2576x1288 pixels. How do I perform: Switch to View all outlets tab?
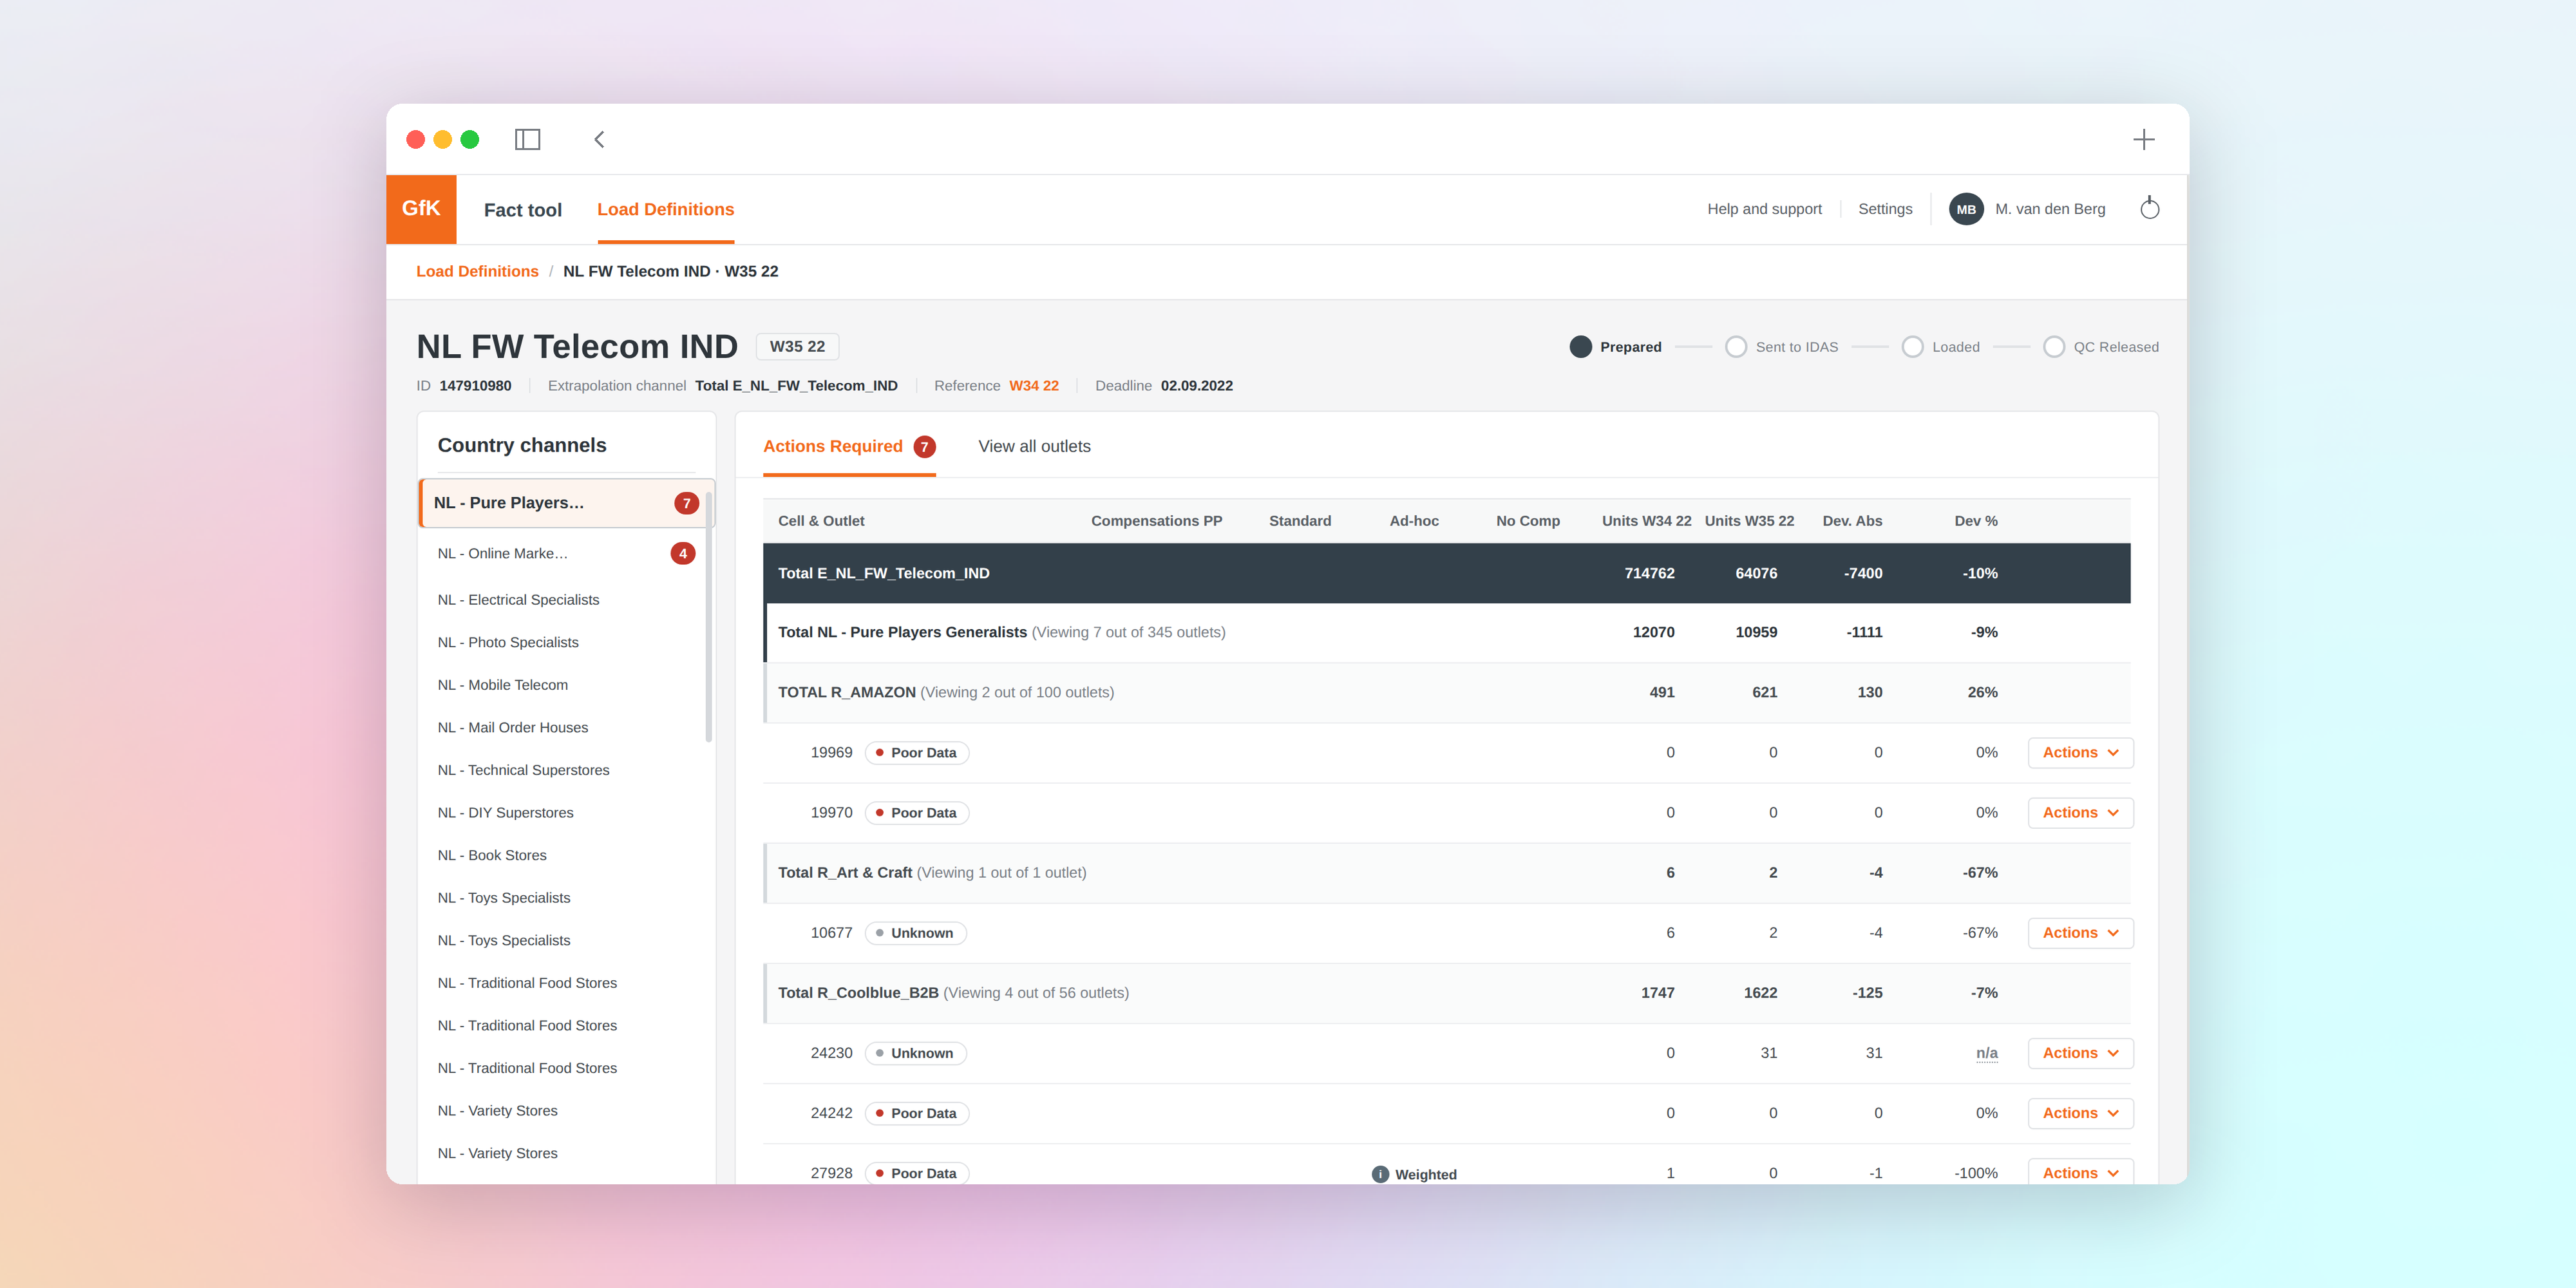click(x=1034, y=447)
